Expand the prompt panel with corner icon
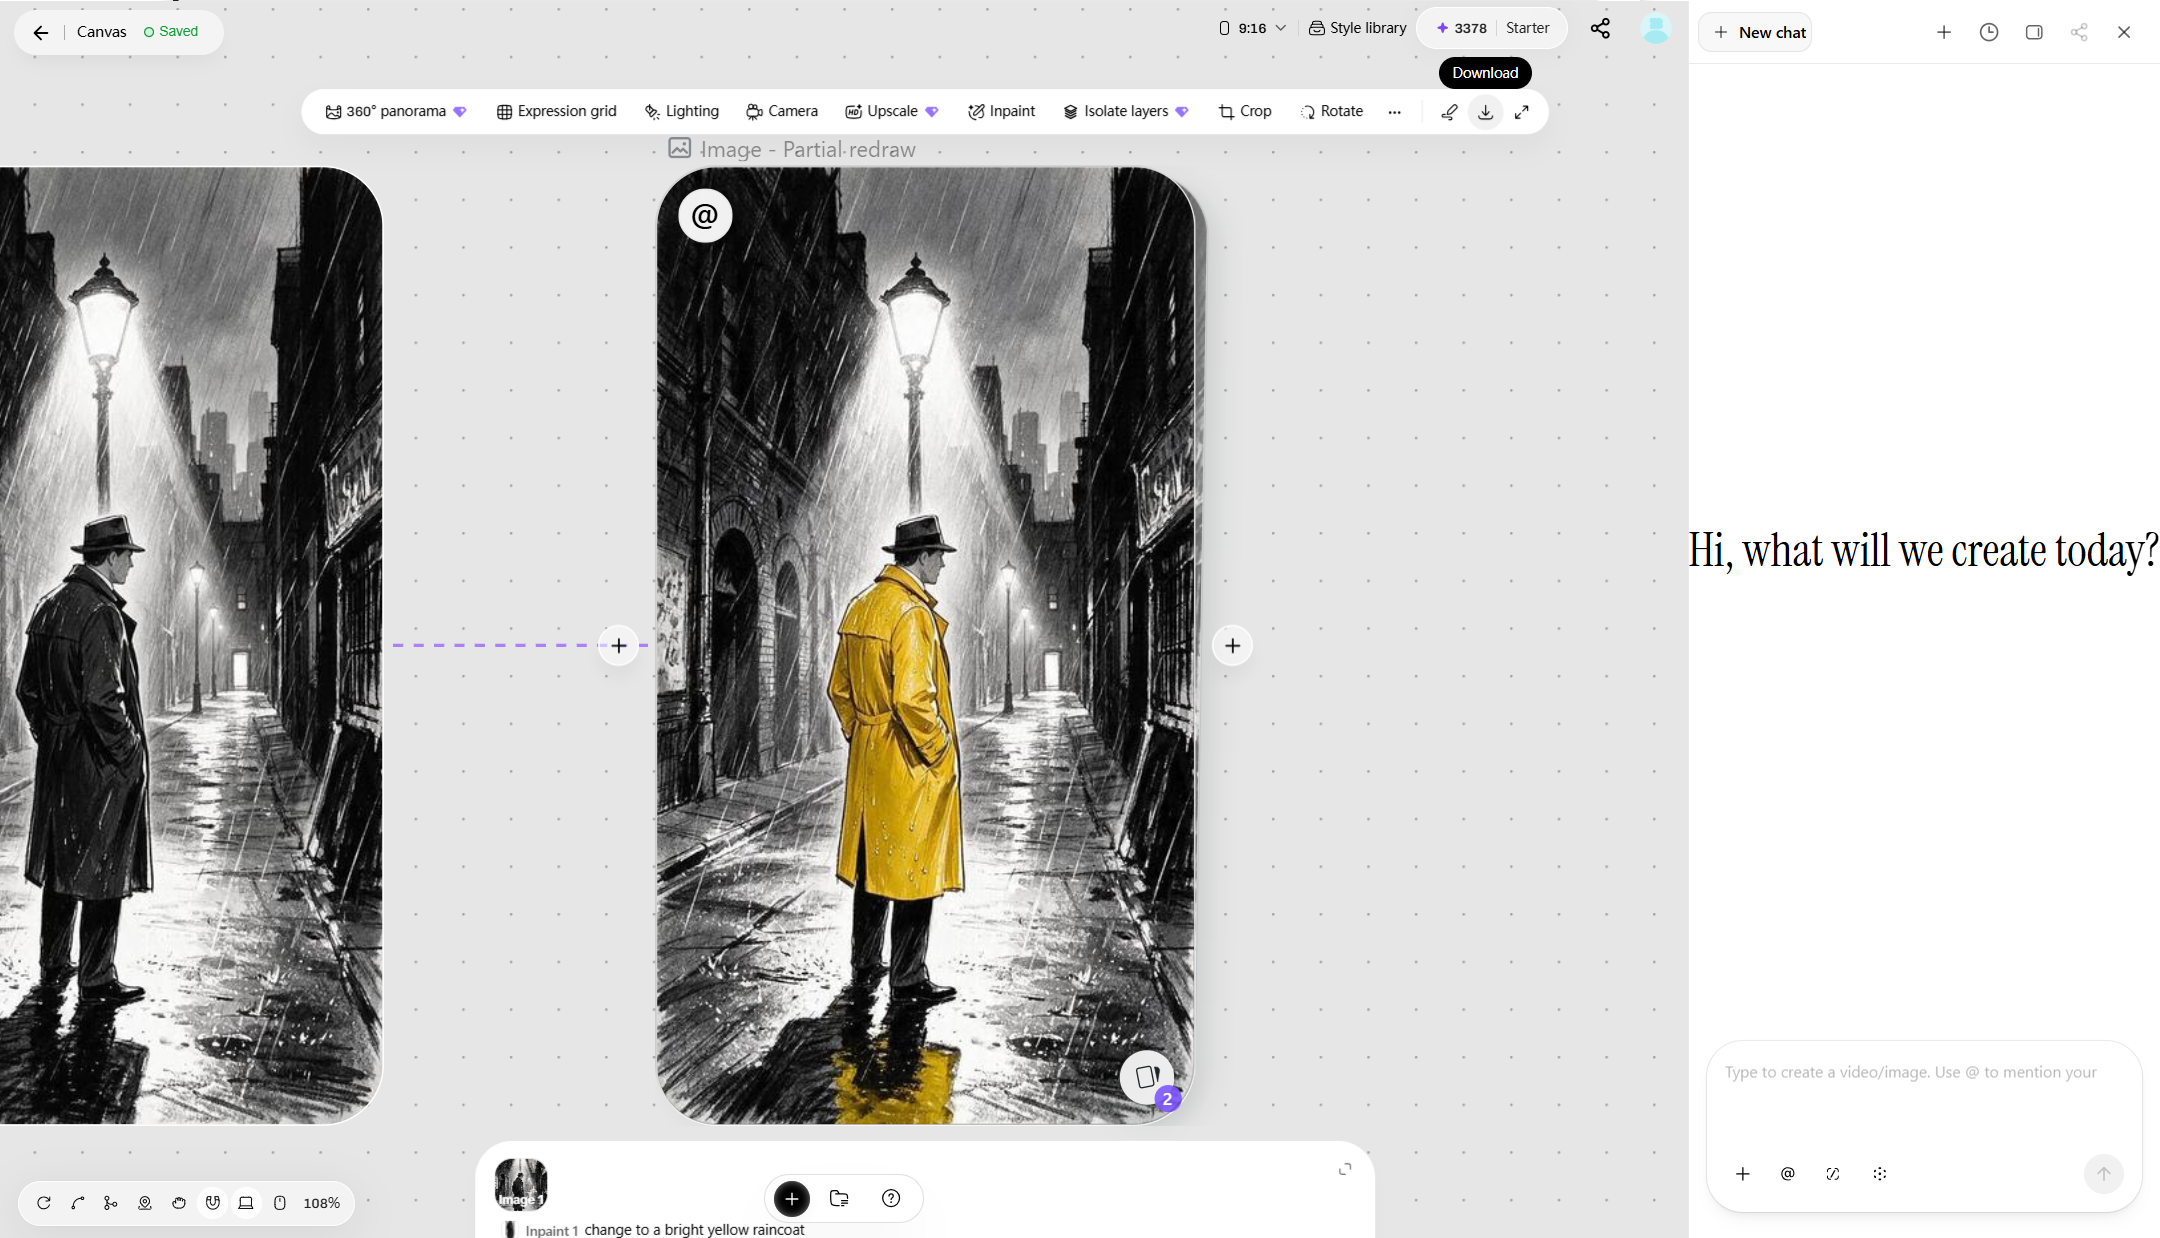Screen dimensions: 2160x1238 (1345, 1169)
